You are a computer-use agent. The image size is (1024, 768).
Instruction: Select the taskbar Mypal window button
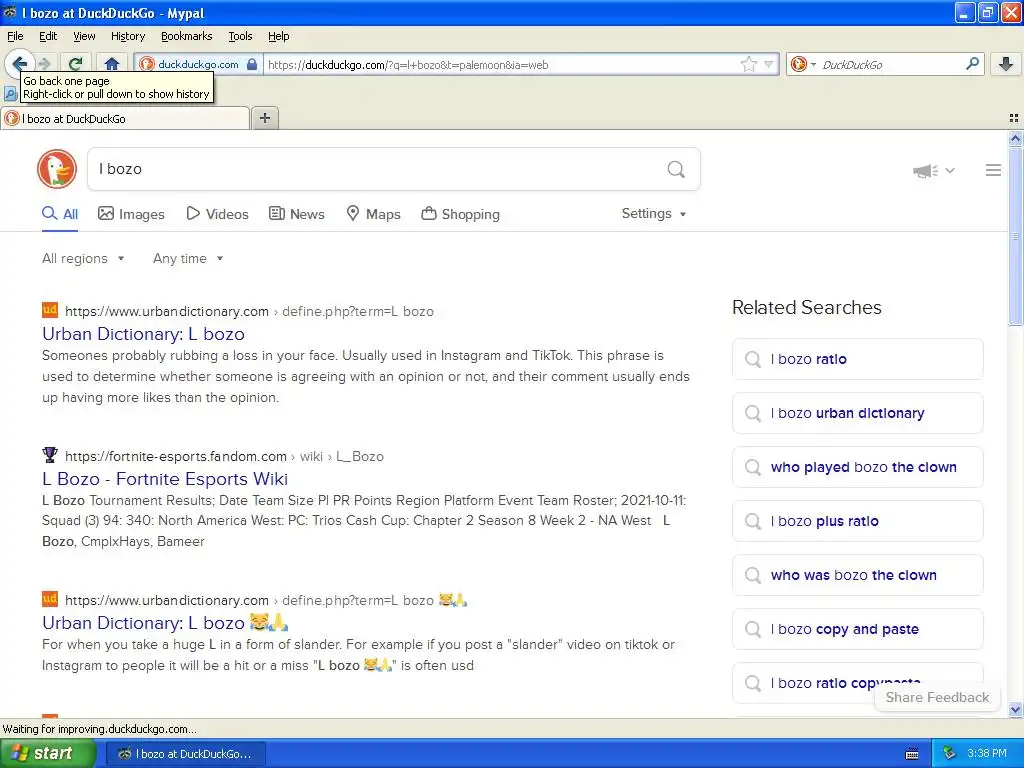(185, 754)
